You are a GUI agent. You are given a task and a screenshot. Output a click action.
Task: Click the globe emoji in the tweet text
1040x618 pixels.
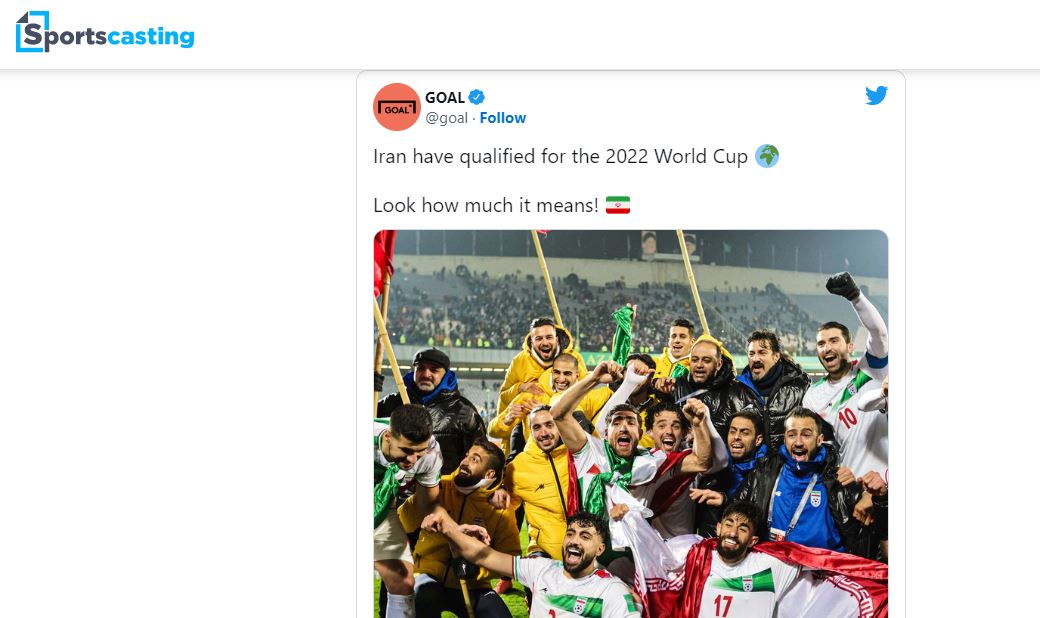pyautogui.click(x=768, y=156)
